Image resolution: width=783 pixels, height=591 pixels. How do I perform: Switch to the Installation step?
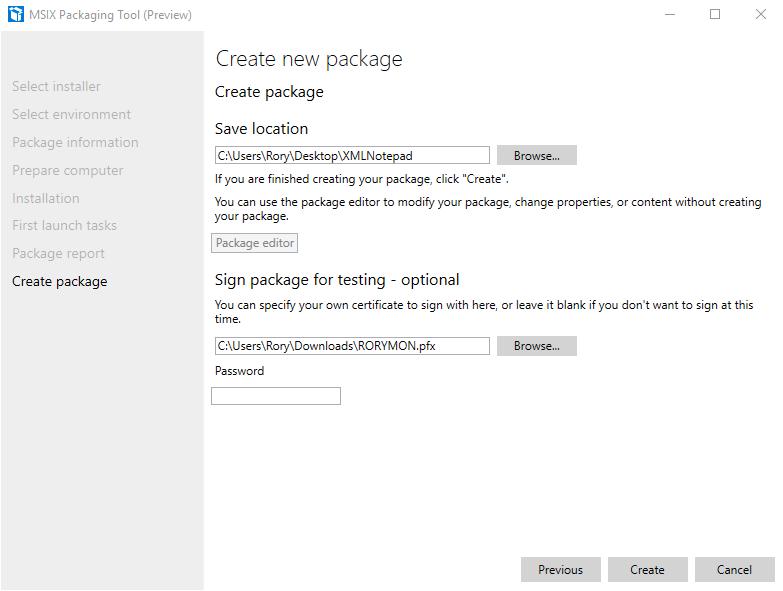point(45,198)
